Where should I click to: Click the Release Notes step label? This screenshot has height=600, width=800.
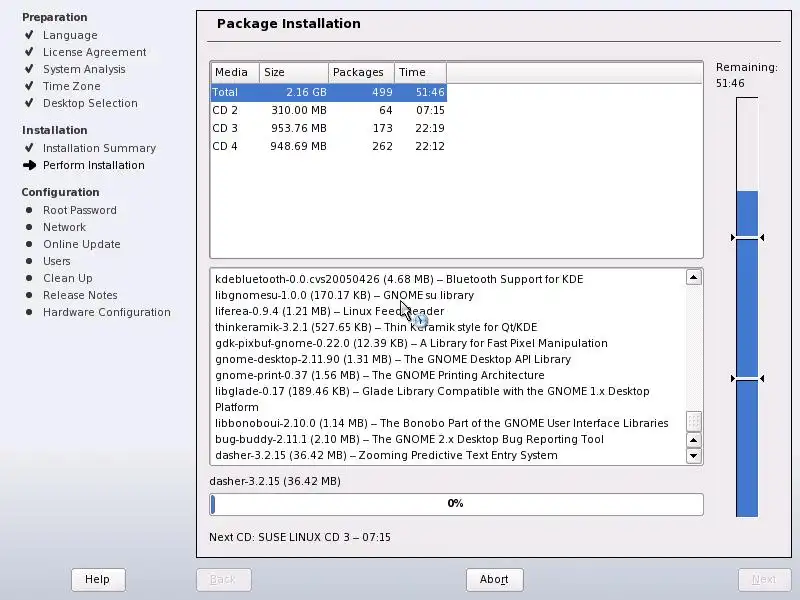tap(80, 295)
